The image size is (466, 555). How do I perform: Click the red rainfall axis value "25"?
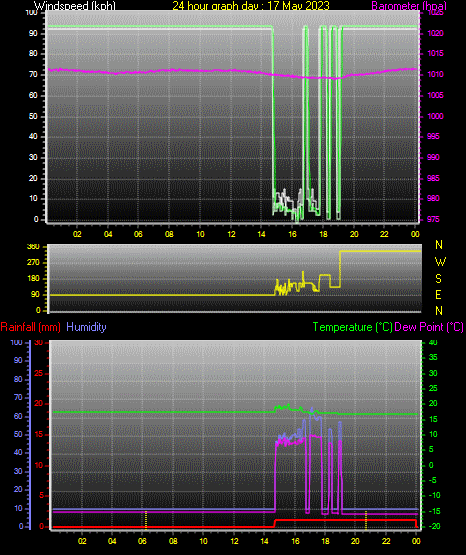coord(39,373)
